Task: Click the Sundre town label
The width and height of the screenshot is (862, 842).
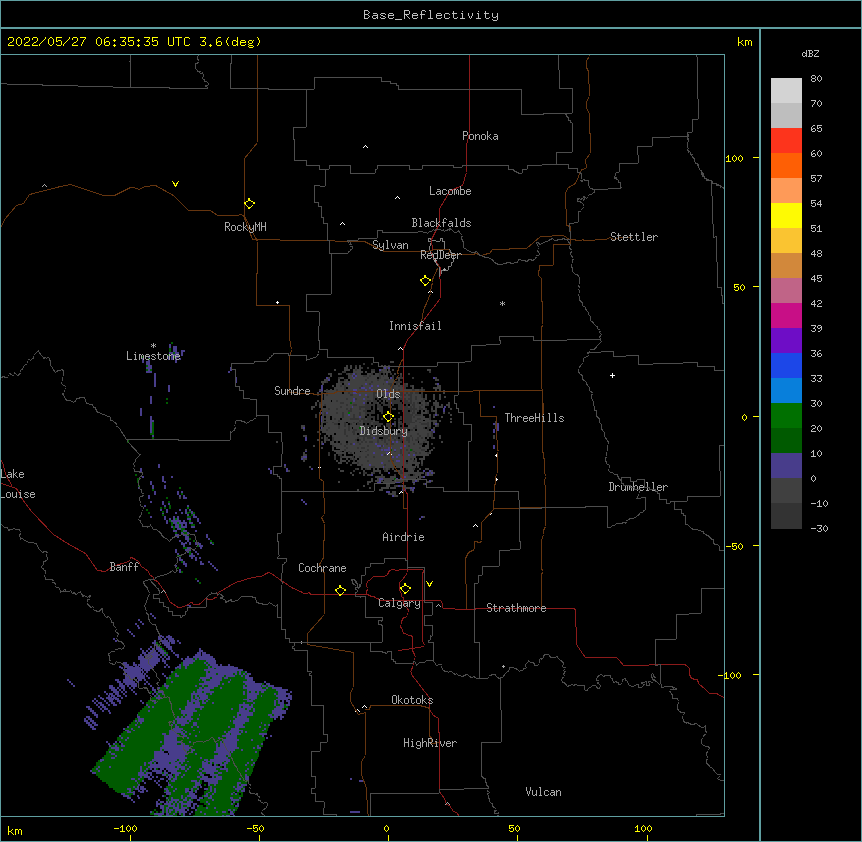Action: click(x=292, y=391)
